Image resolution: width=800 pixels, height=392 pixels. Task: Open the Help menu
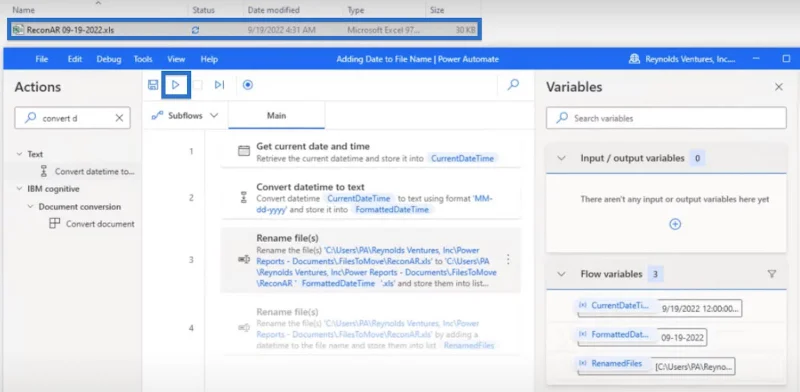(x=209, y=59)
